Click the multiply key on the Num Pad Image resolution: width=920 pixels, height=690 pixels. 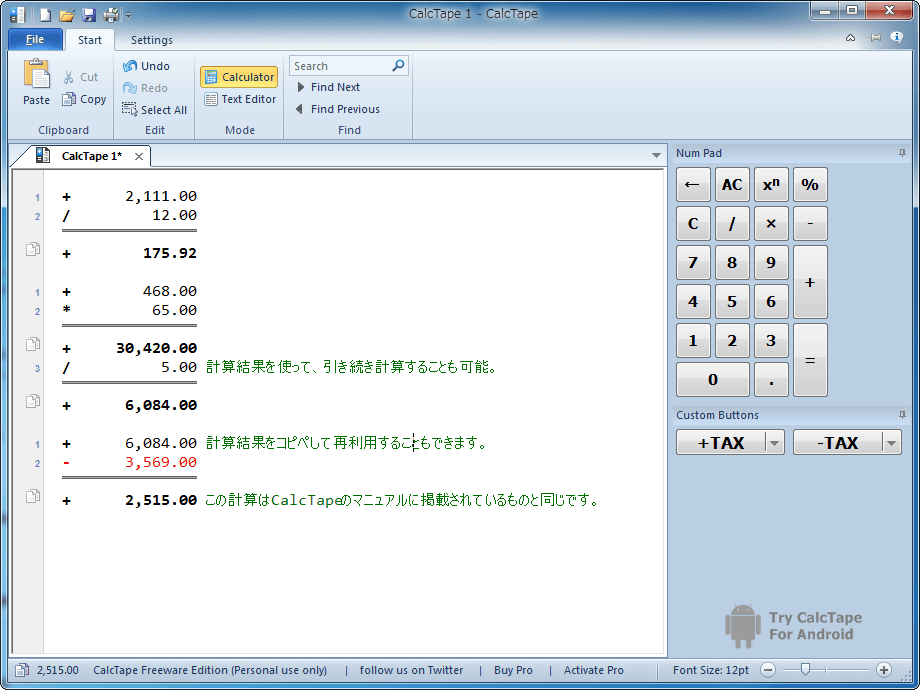point(771,224)
